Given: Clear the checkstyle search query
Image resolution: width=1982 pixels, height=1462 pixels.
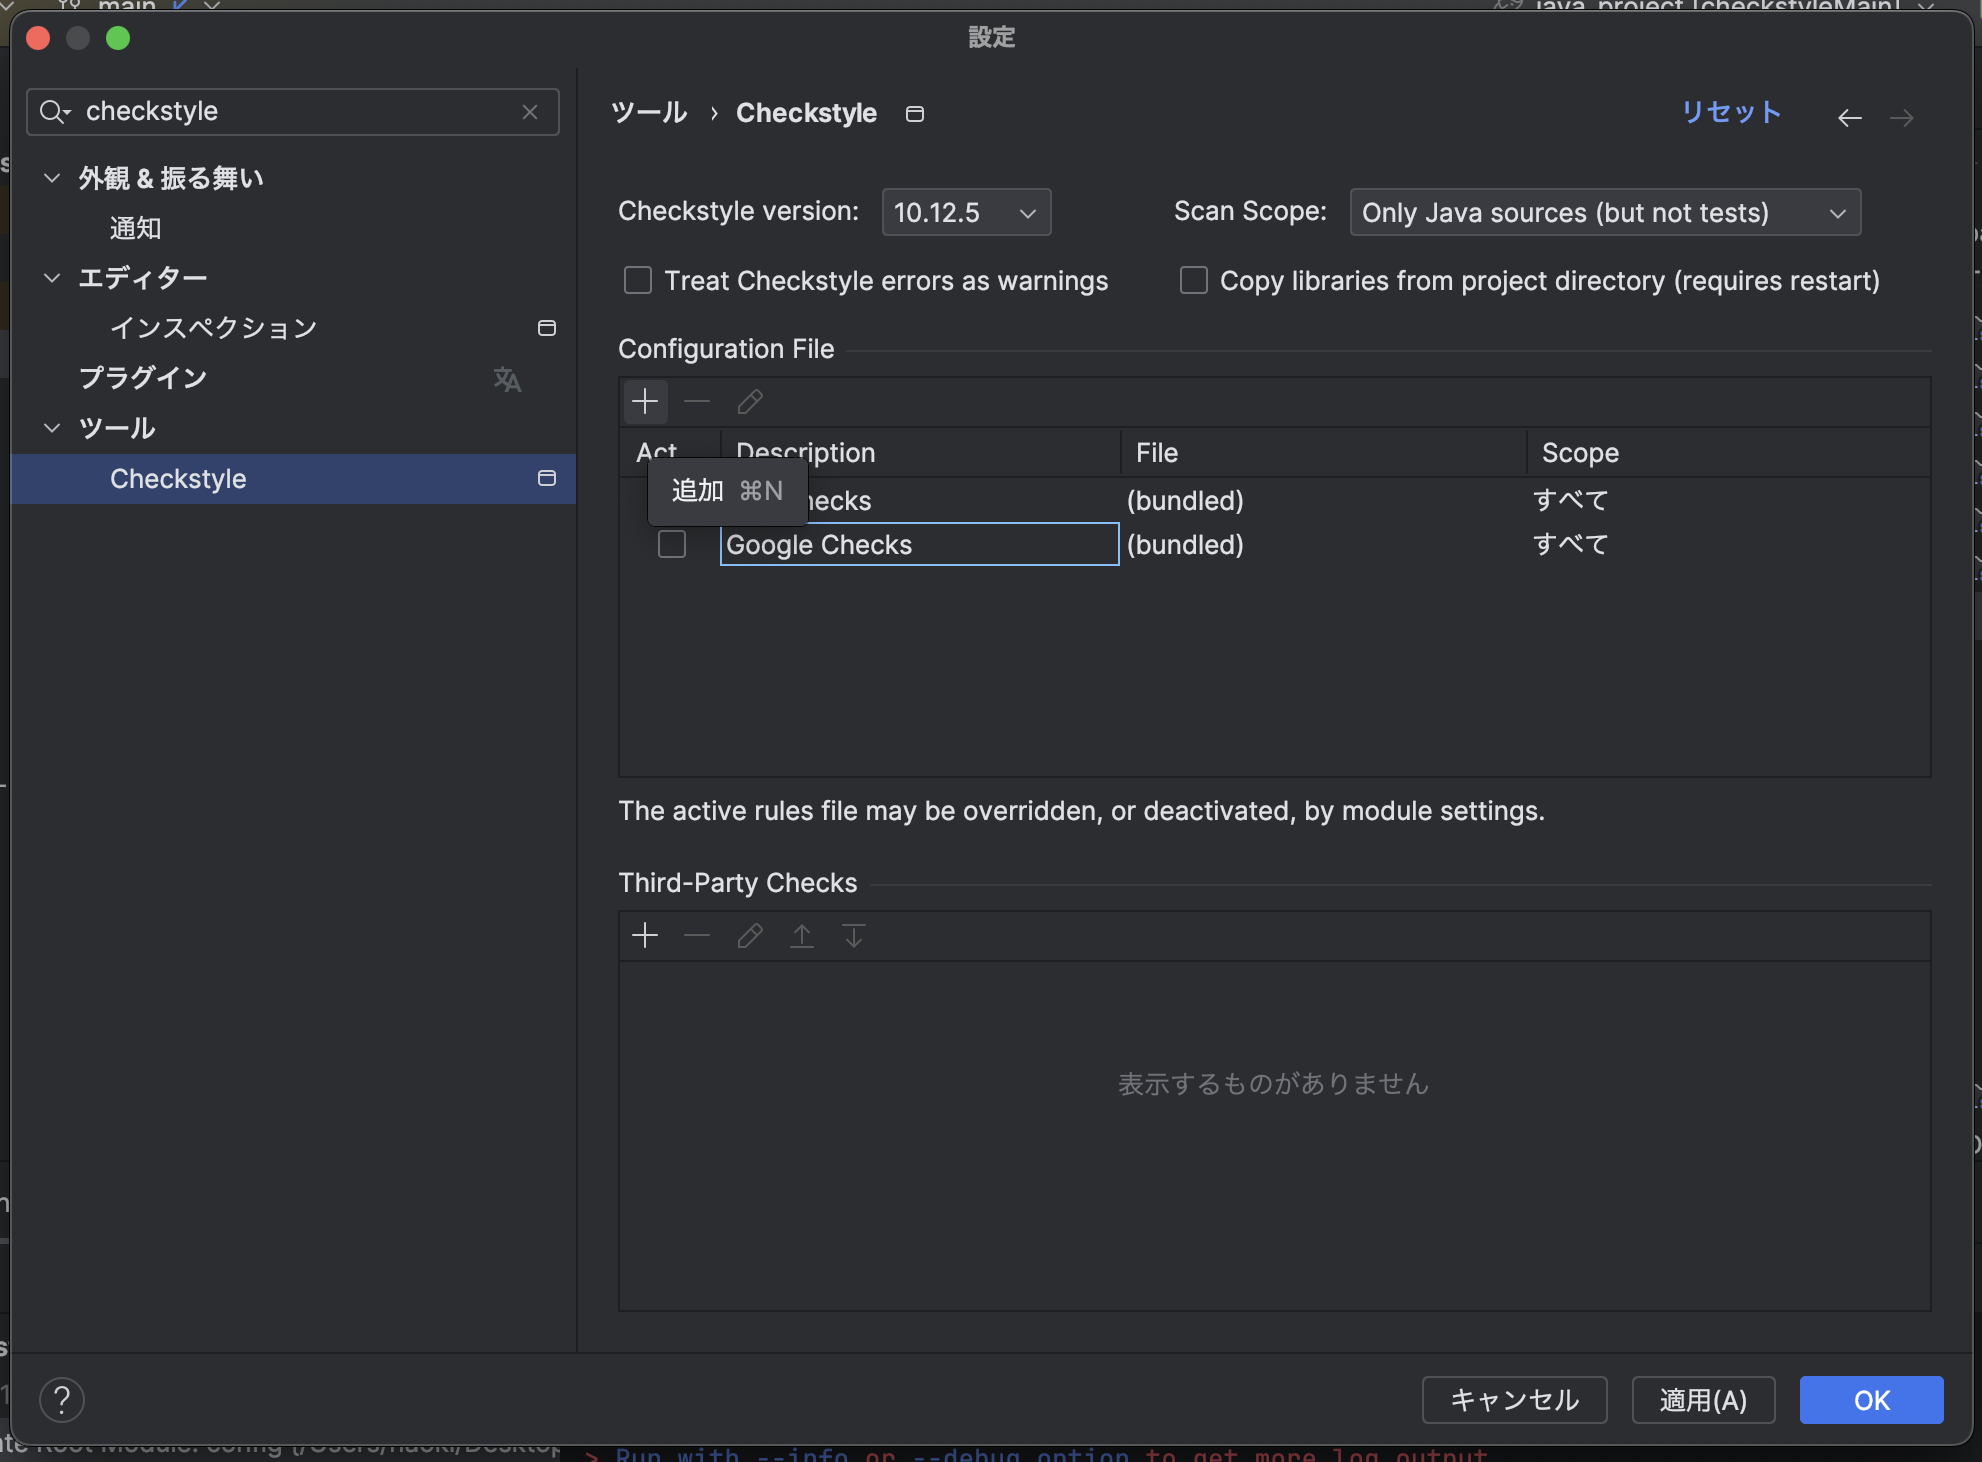Looking at the screenshot, I should pos(530,111).
